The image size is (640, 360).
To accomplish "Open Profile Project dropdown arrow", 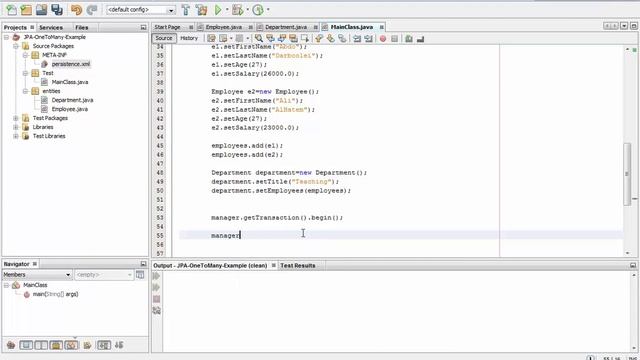I will pos(268,9).
